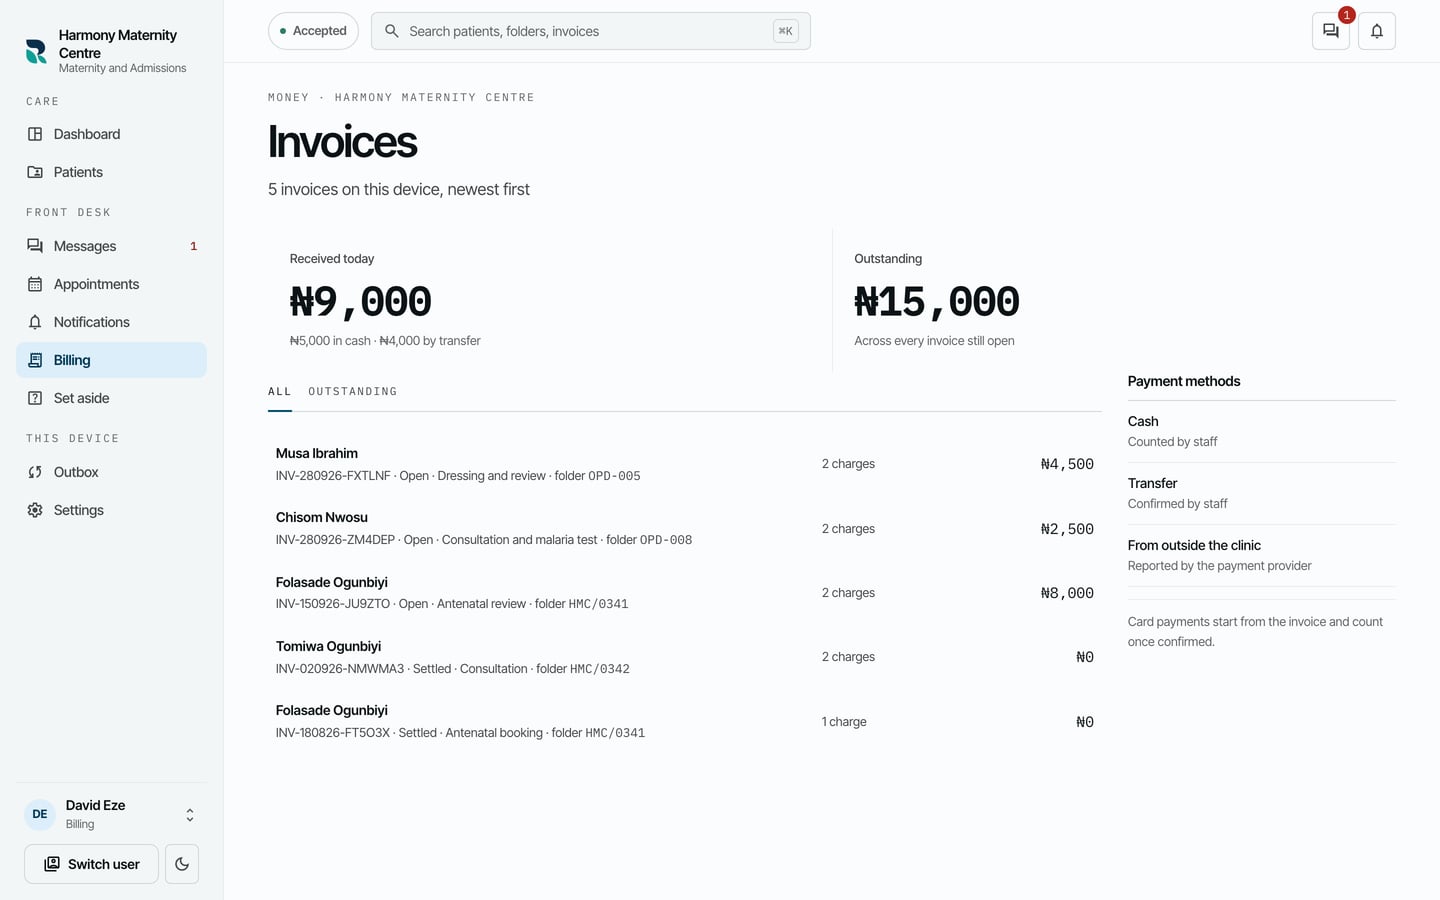Click the Accepted status pill
This screenshot has height=900, width=1440.
(313, 31)
